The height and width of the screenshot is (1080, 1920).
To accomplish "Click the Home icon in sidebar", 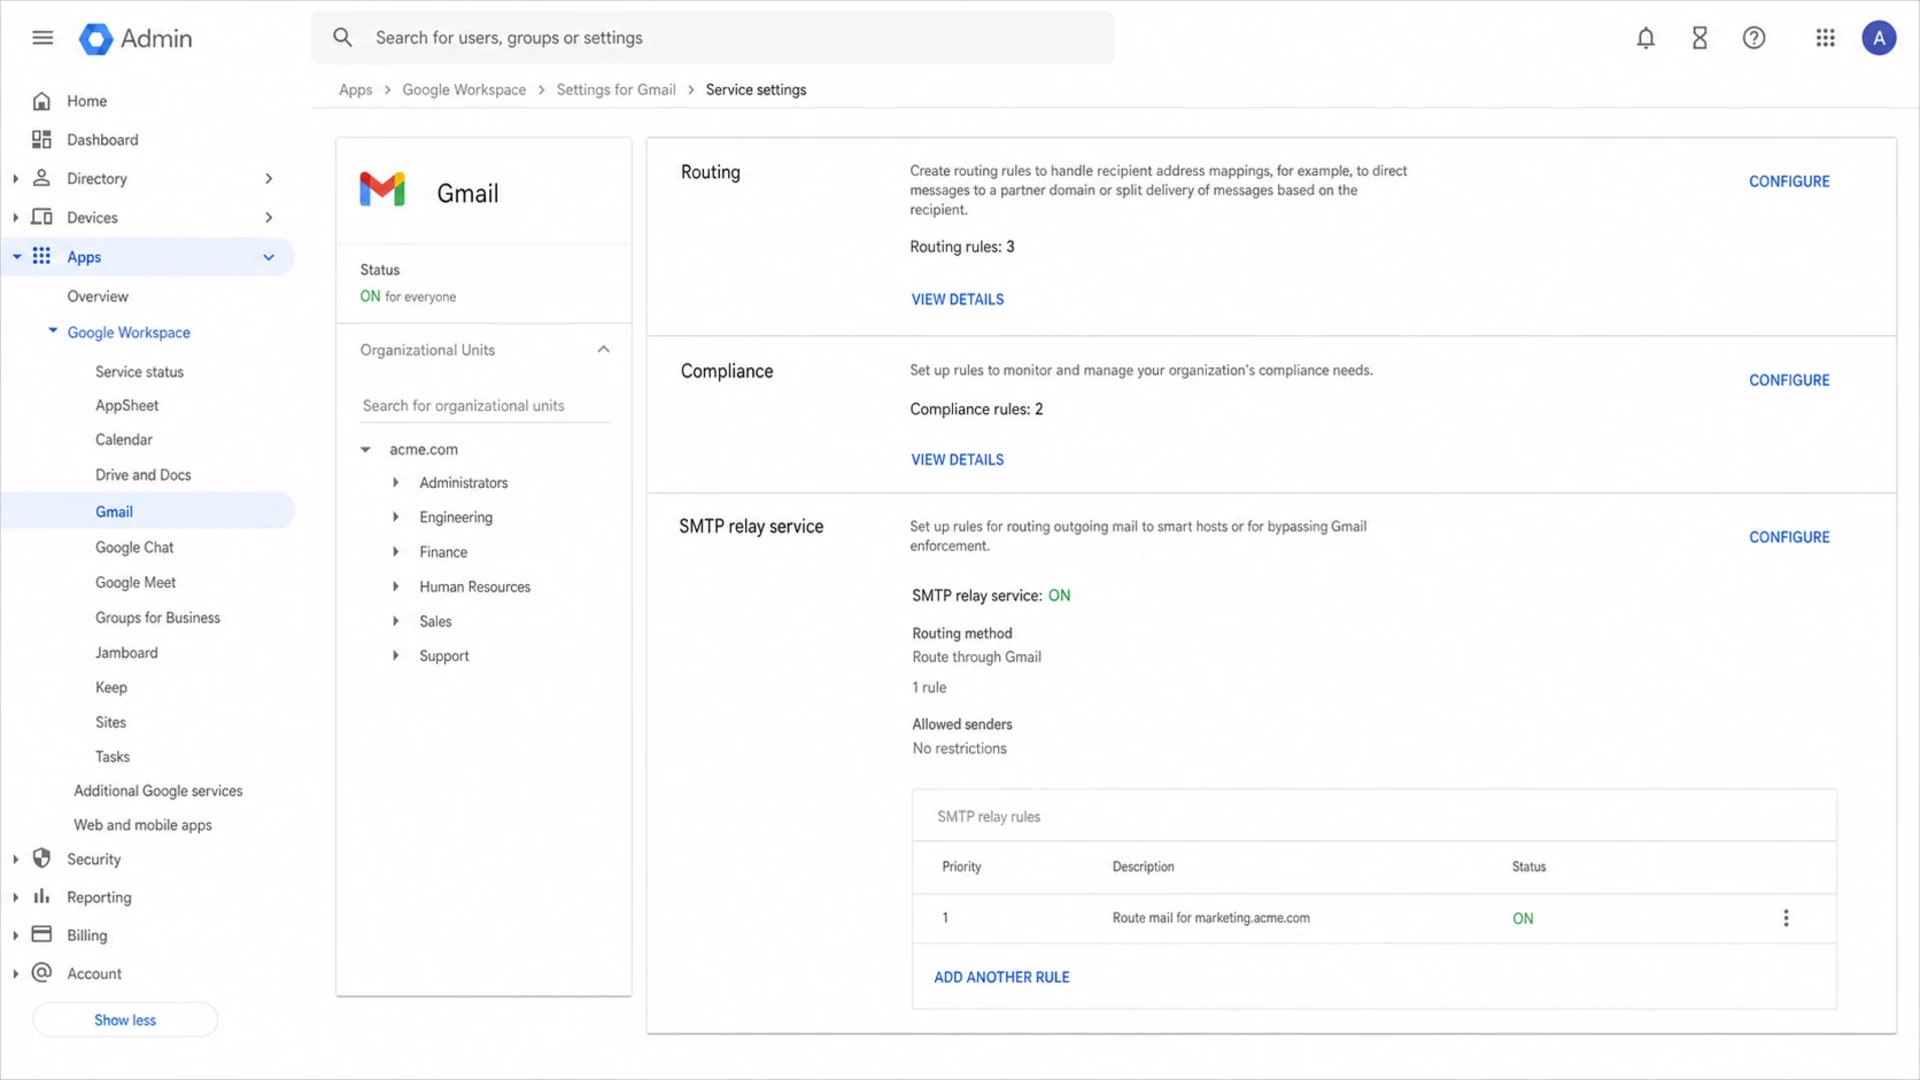I will point(42,101).
